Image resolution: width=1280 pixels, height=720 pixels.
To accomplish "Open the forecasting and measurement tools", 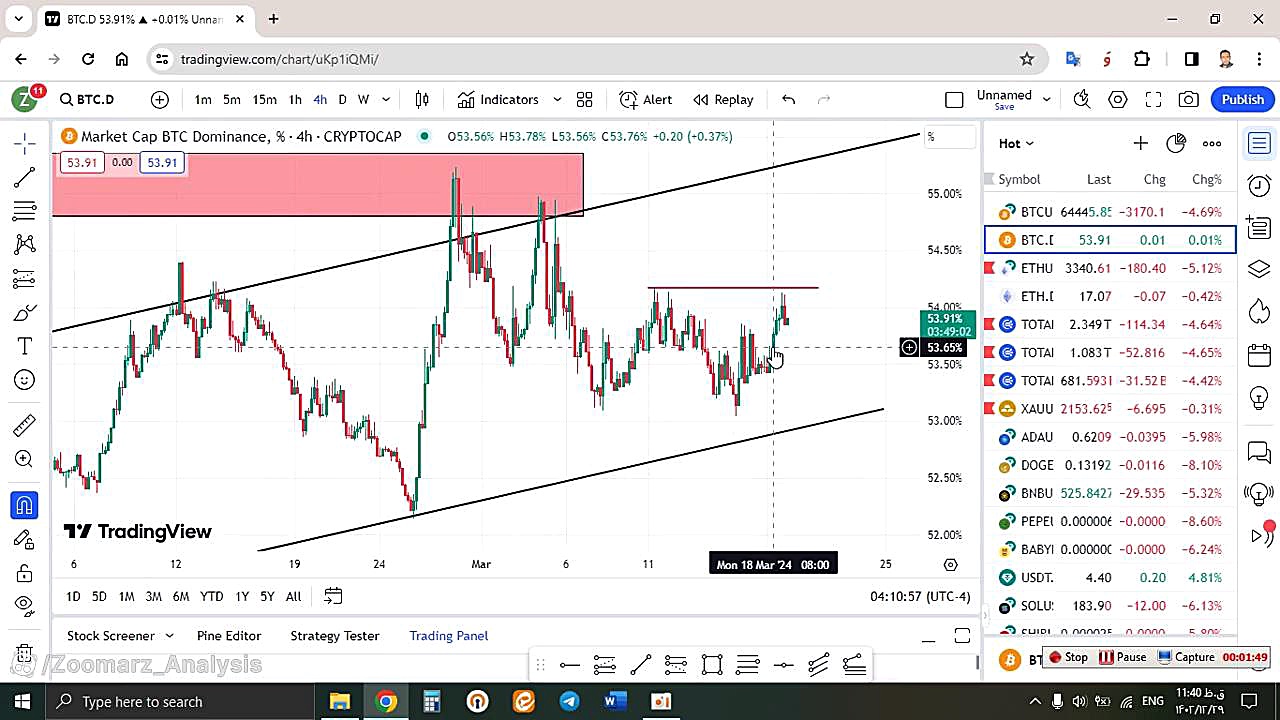I will (25, 278).
